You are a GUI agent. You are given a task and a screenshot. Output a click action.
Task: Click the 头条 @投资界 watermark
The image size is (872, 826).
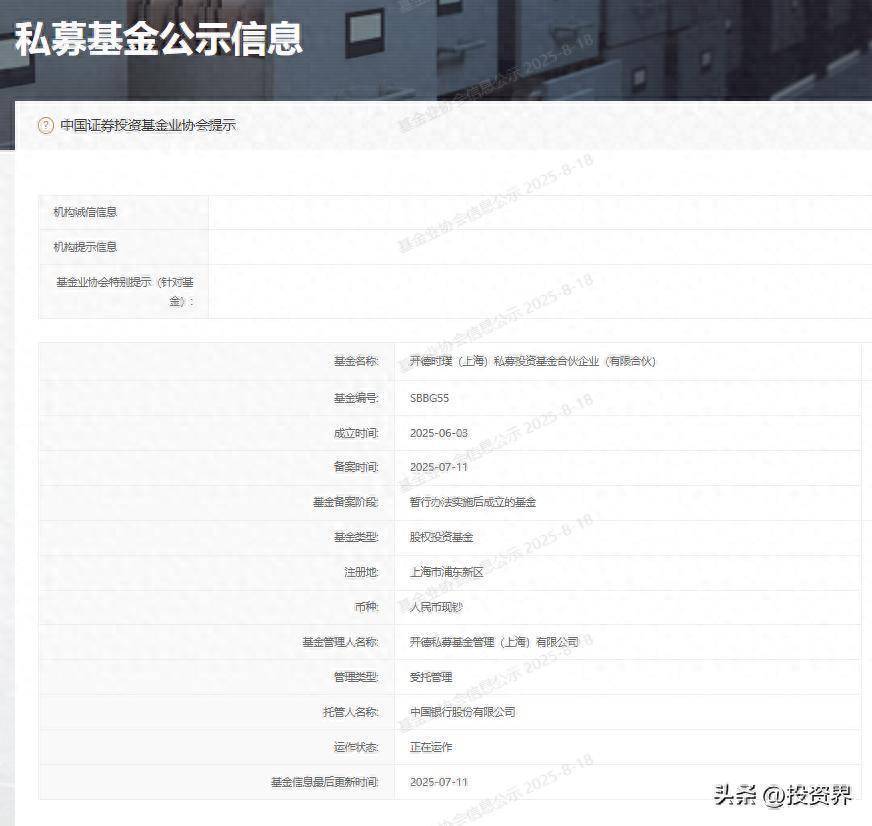tap(782, 795)
